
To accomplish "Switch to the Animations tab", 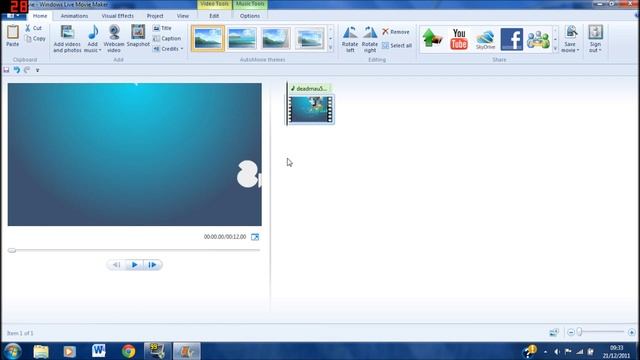I will 74,16.
